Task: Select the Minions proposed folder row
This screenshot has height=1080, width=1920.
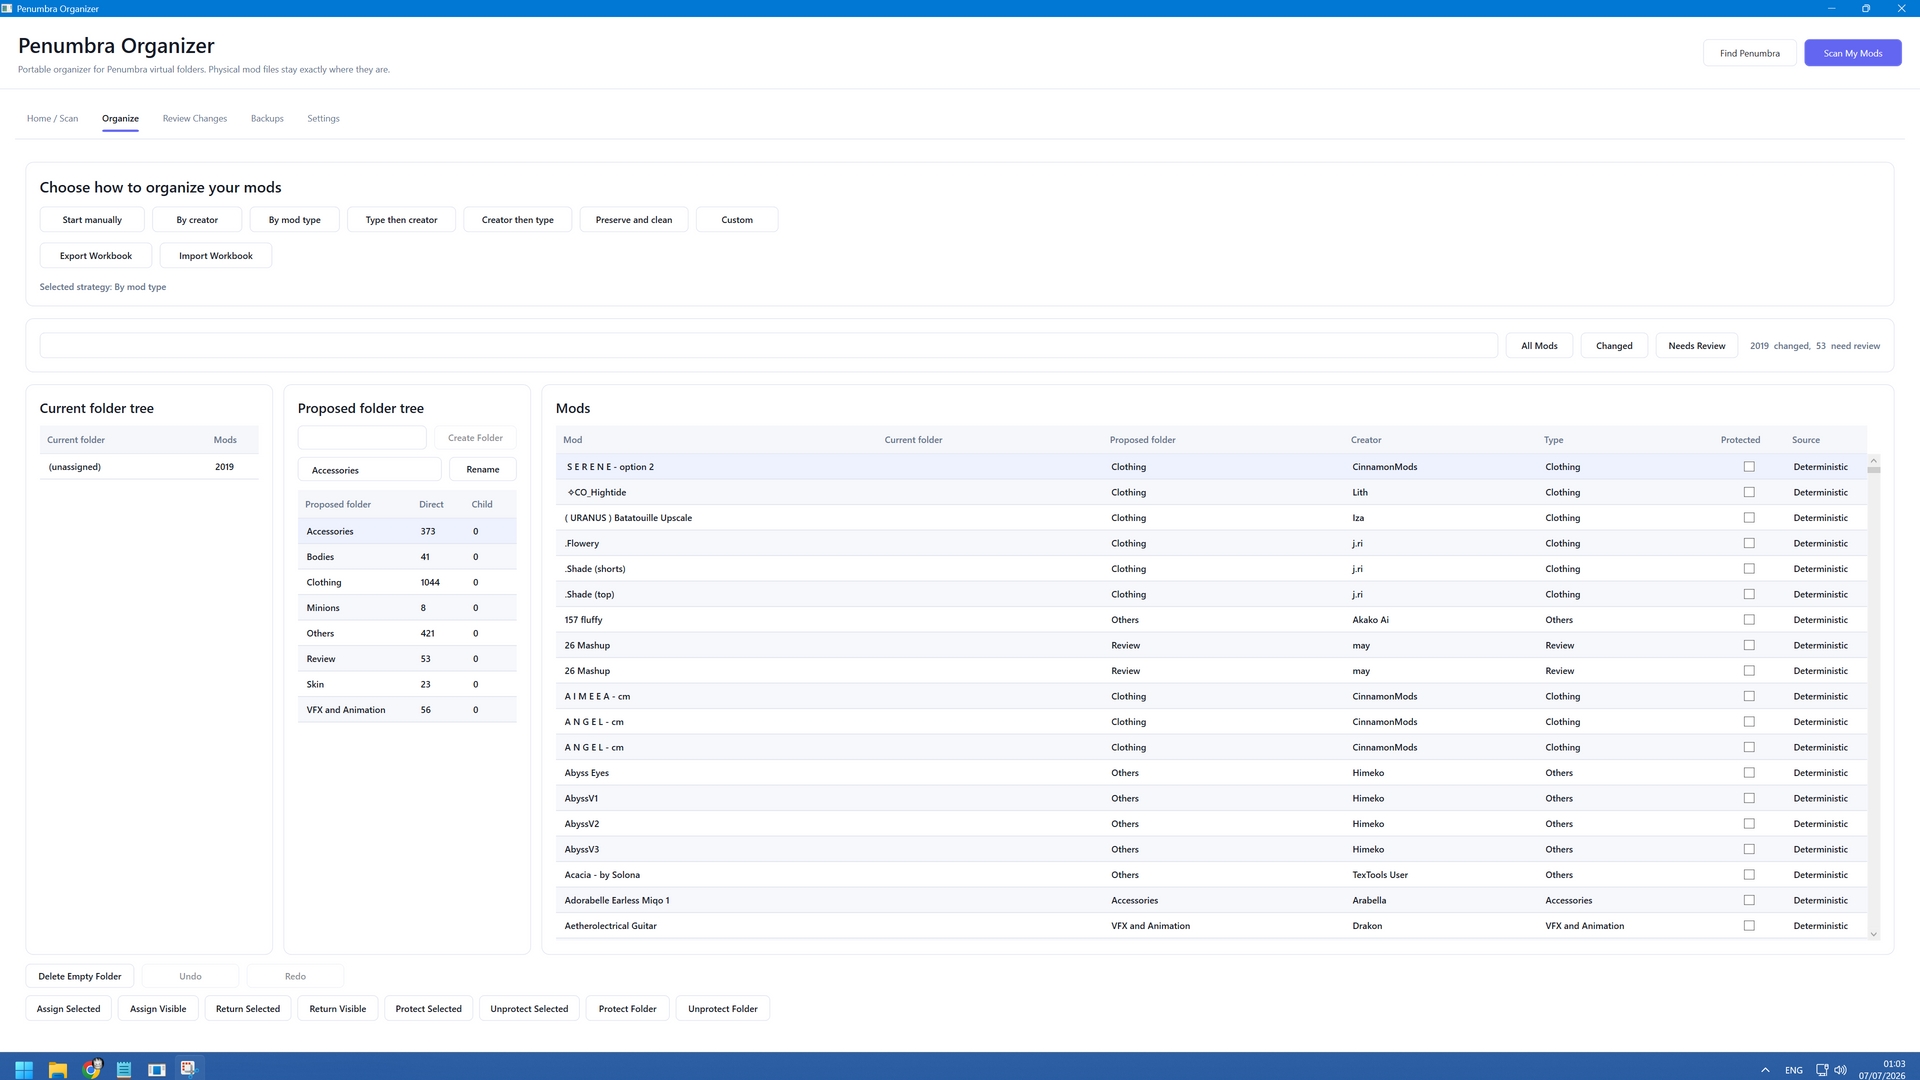Action: click(407, 608)
